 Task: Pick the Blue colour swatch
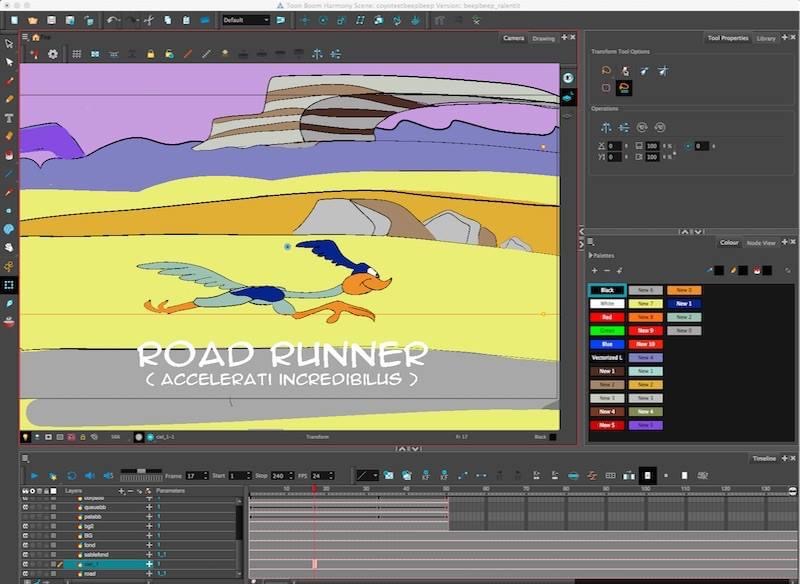[x=607, y=344]
